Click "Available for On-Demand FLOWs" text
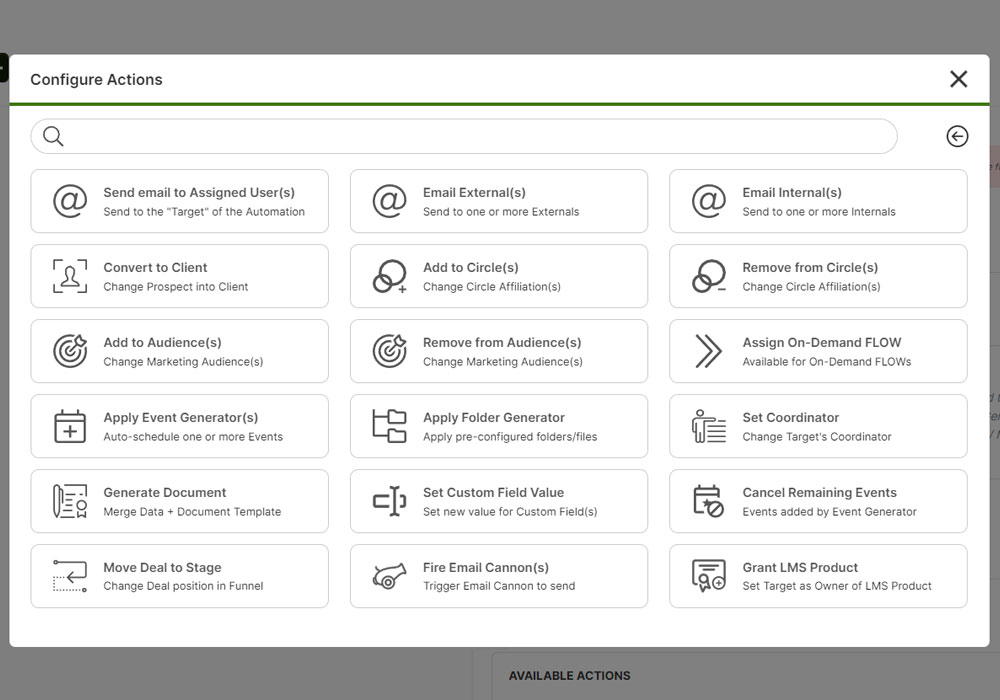The width and height of the screenshot is (1000, 700). pyautogui.click(x=827, y=361)
